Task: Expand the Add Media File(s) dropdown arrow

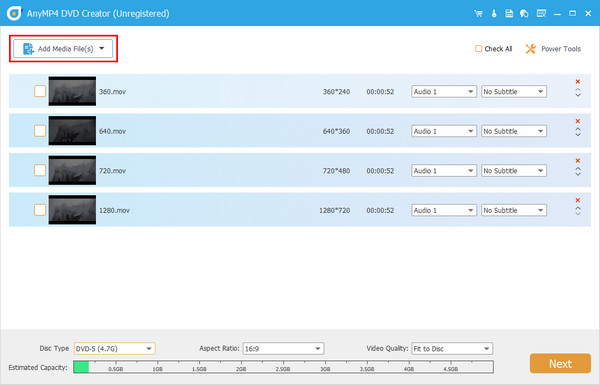Action: pyautogui.click(x=102, y=49)
